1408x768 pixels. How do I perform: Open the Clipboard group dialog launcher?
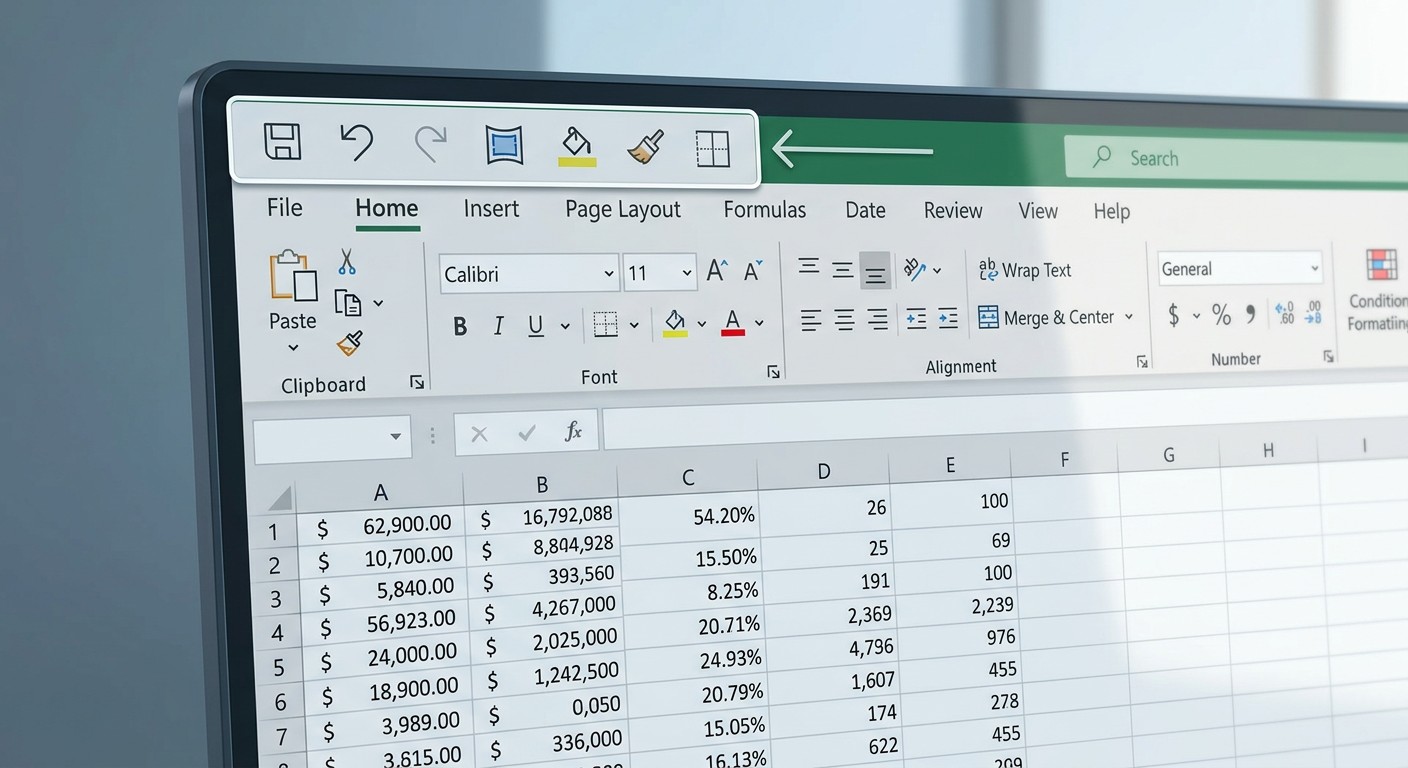pos(417,382)
